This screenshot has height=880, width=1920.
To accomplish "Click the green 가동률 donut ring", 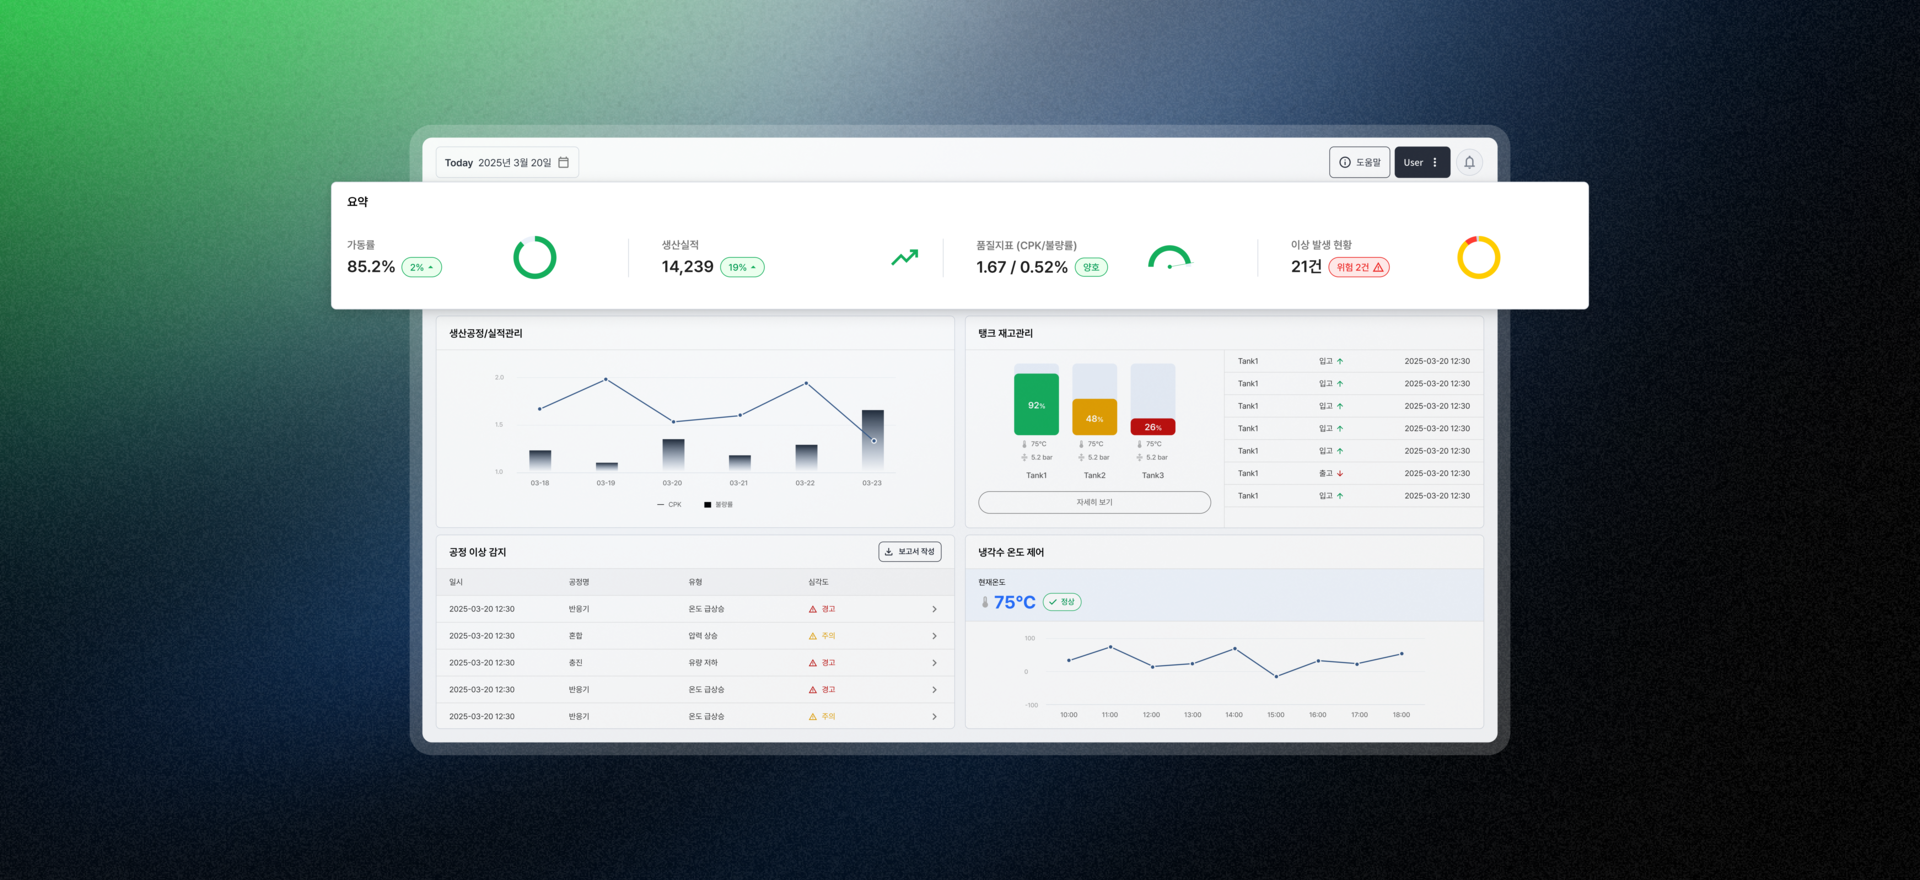I will click(x=535, y=258).
